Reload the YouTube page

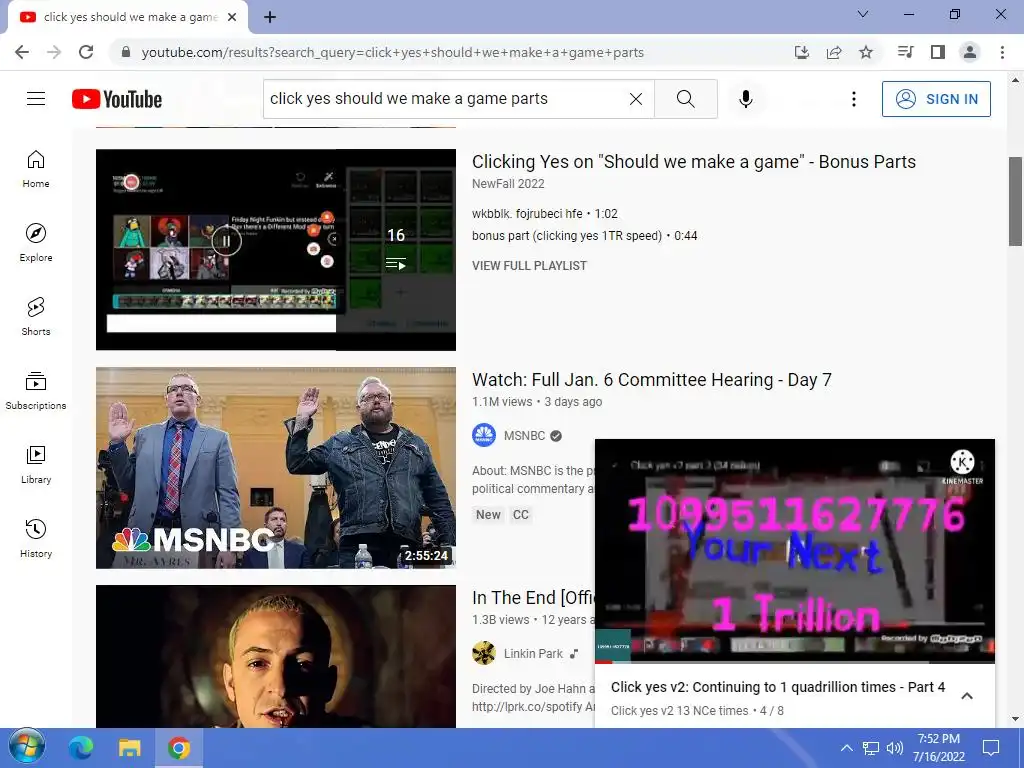click(86, 52)
